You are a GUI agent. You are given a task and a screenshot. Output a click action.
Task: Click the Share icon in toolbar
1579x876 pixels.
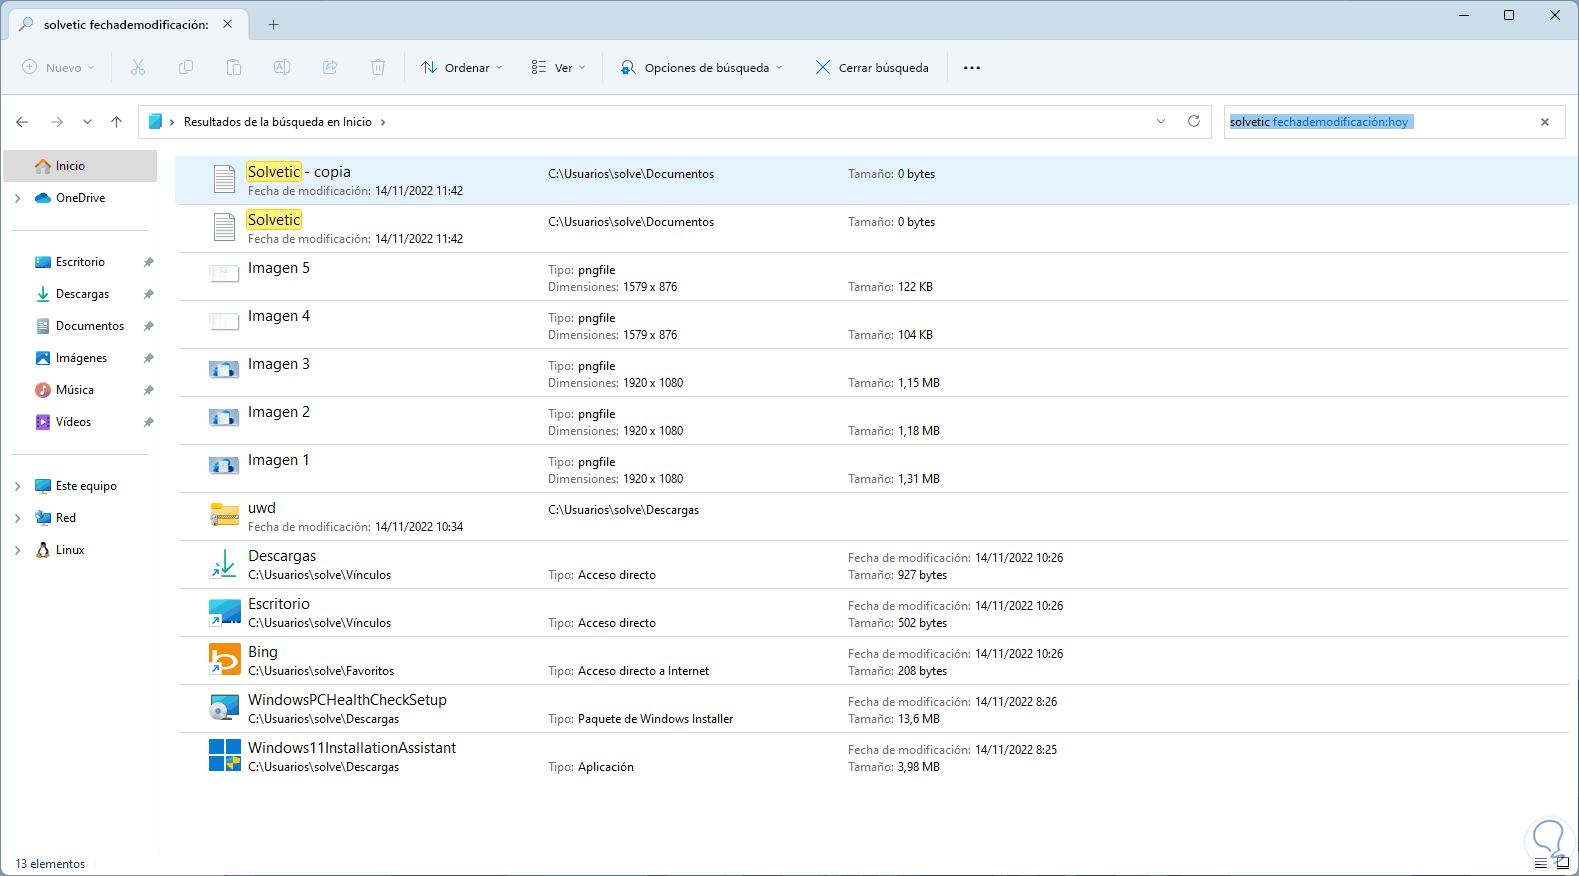pyautogui.click(x=330, y=67)
